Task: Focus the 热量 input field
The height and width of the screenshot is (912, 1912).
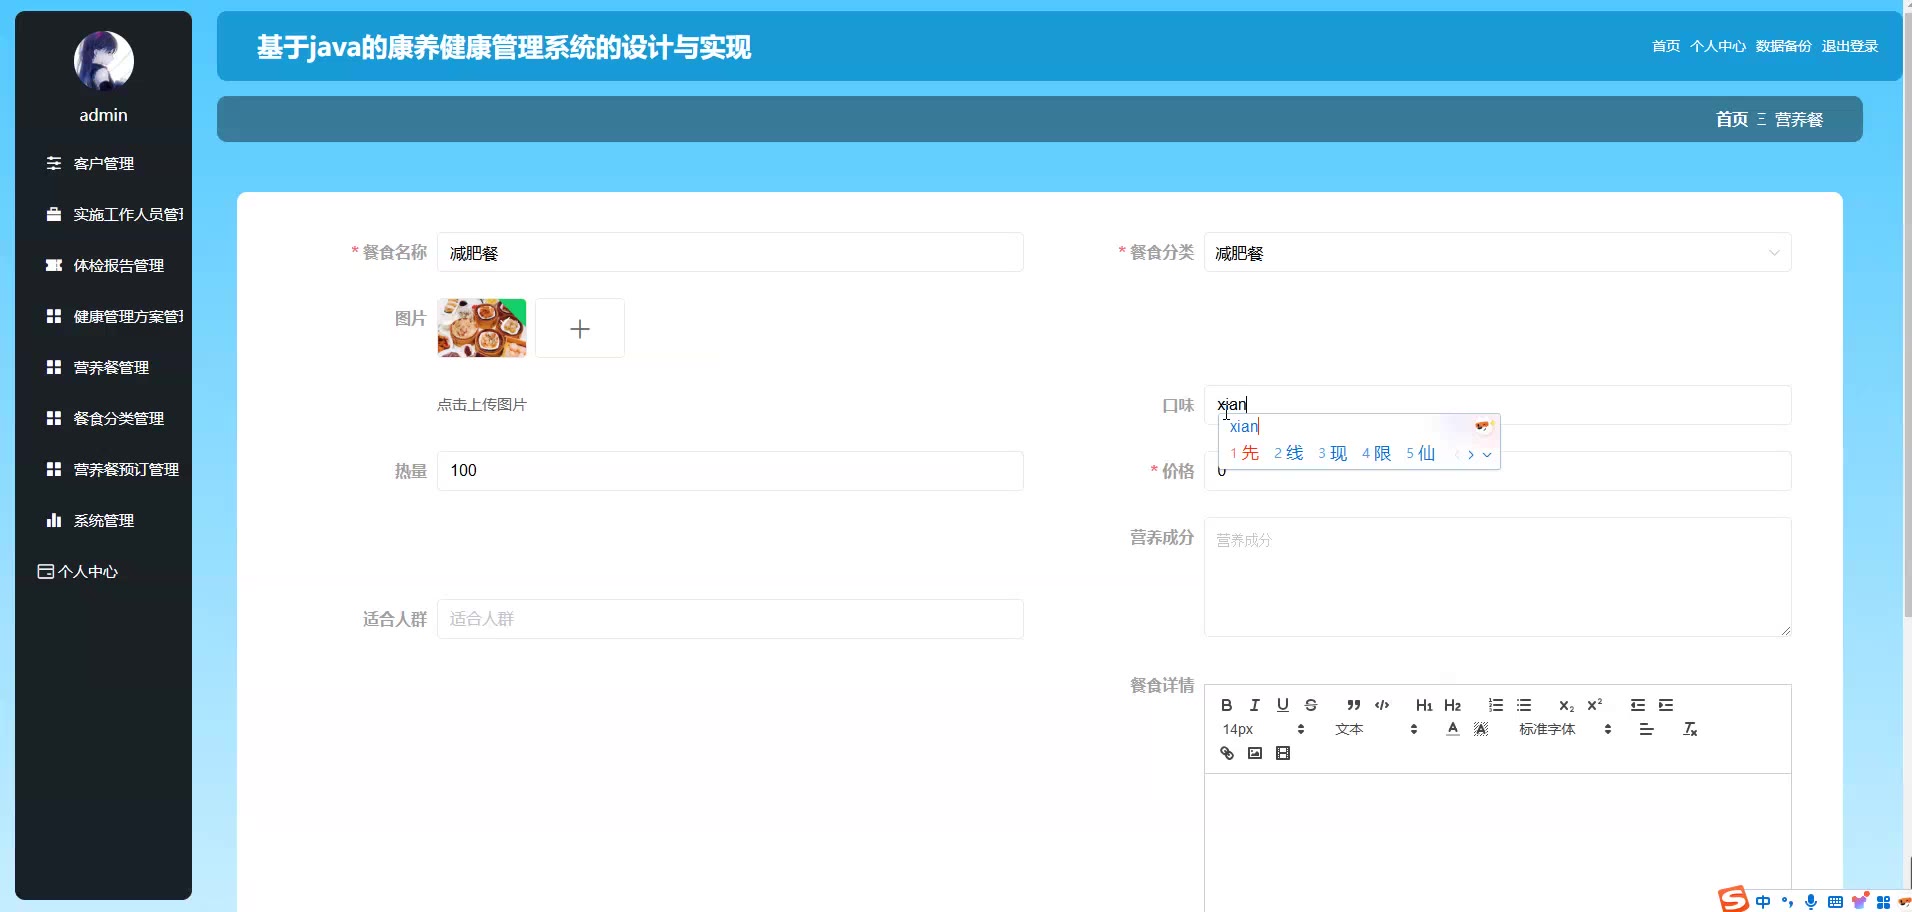Action: coord(730,471)
